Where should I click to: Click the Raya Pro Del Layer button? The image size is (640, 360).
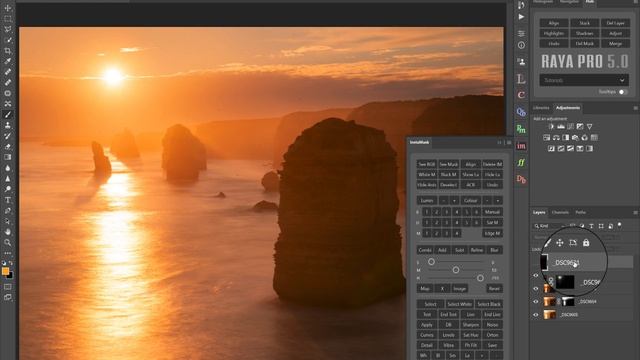coord(615,23)
